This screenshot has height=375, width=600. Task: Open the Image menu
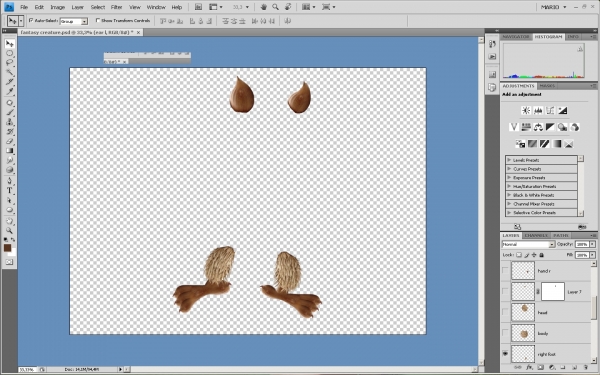(57, 7)
